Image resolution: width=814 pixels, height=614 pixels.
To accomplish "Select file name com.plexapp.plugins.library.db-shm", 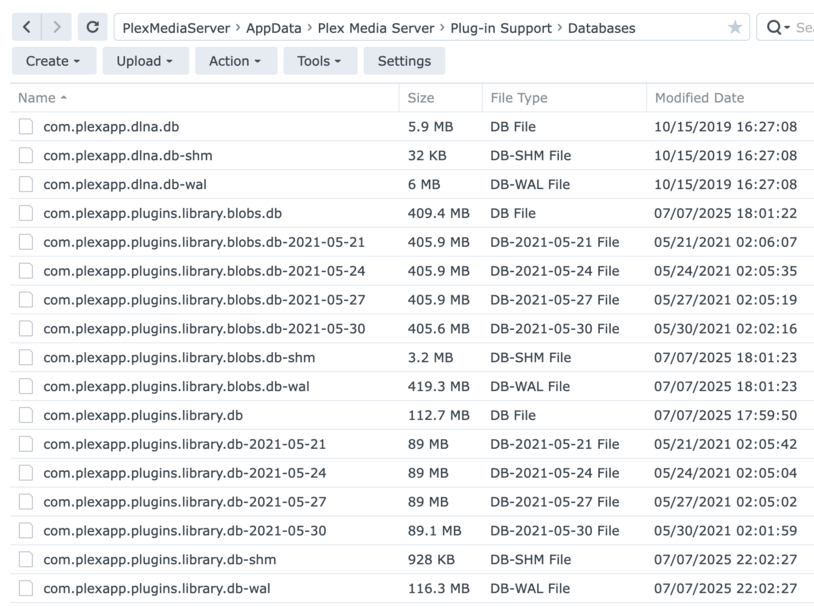I will click(x=159, y=560).
